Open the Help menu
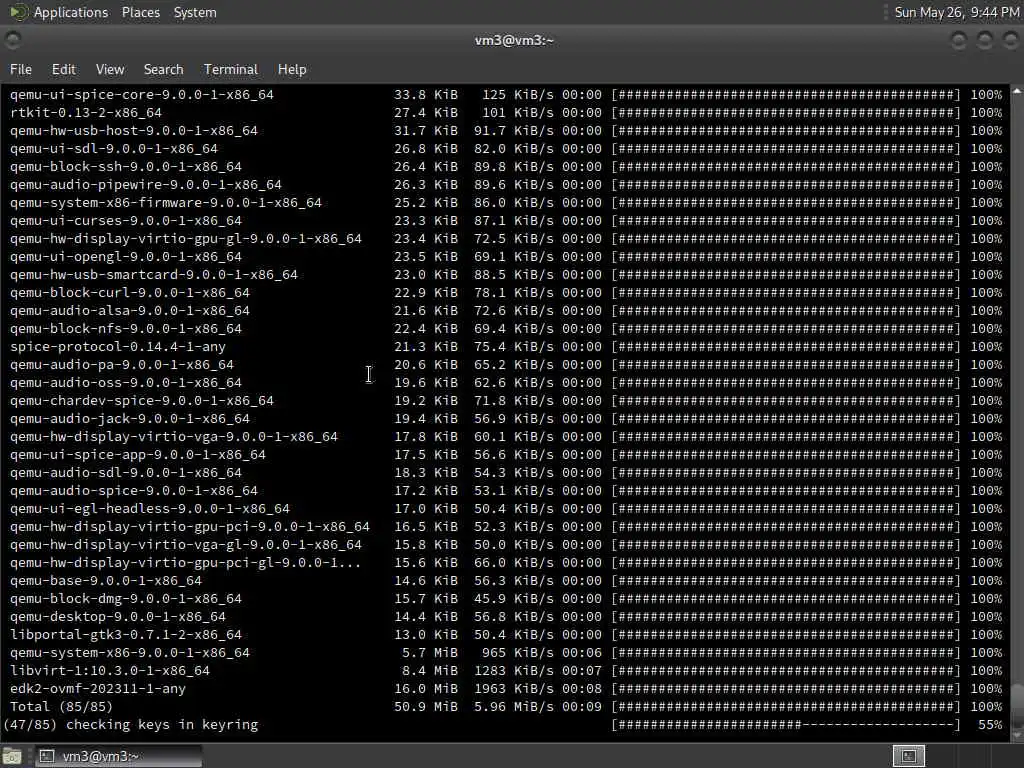The image size is (1024, 768). pyautogui.click(x=292, y=69)
